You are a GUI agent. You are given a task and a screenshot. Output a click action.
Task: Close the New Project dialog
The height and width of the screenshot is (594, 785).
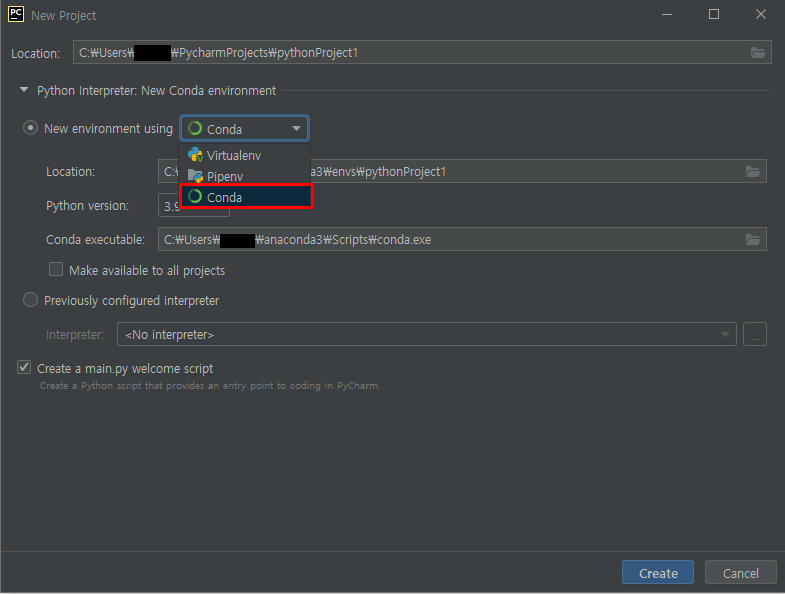[x=760, y=15]
